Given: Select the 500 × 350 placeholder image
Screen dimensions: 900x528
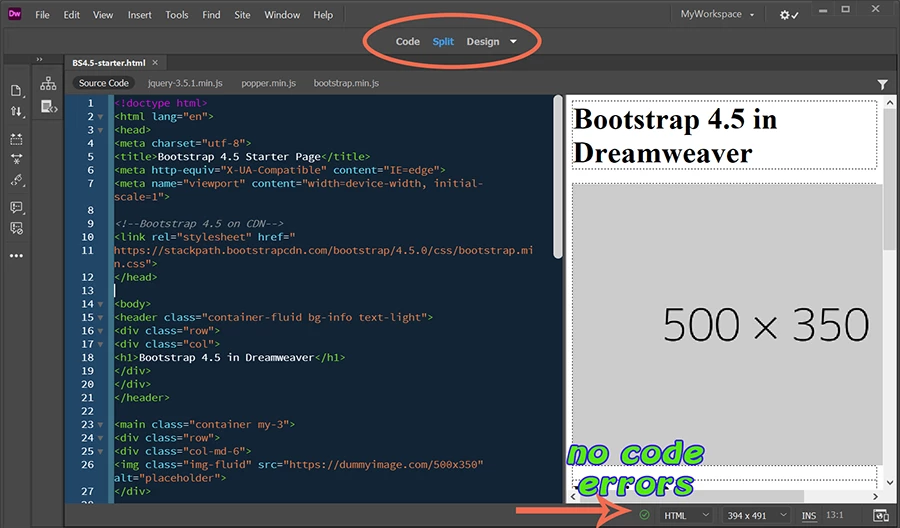Looking at the screenshot, I should [x=727, y=324].
